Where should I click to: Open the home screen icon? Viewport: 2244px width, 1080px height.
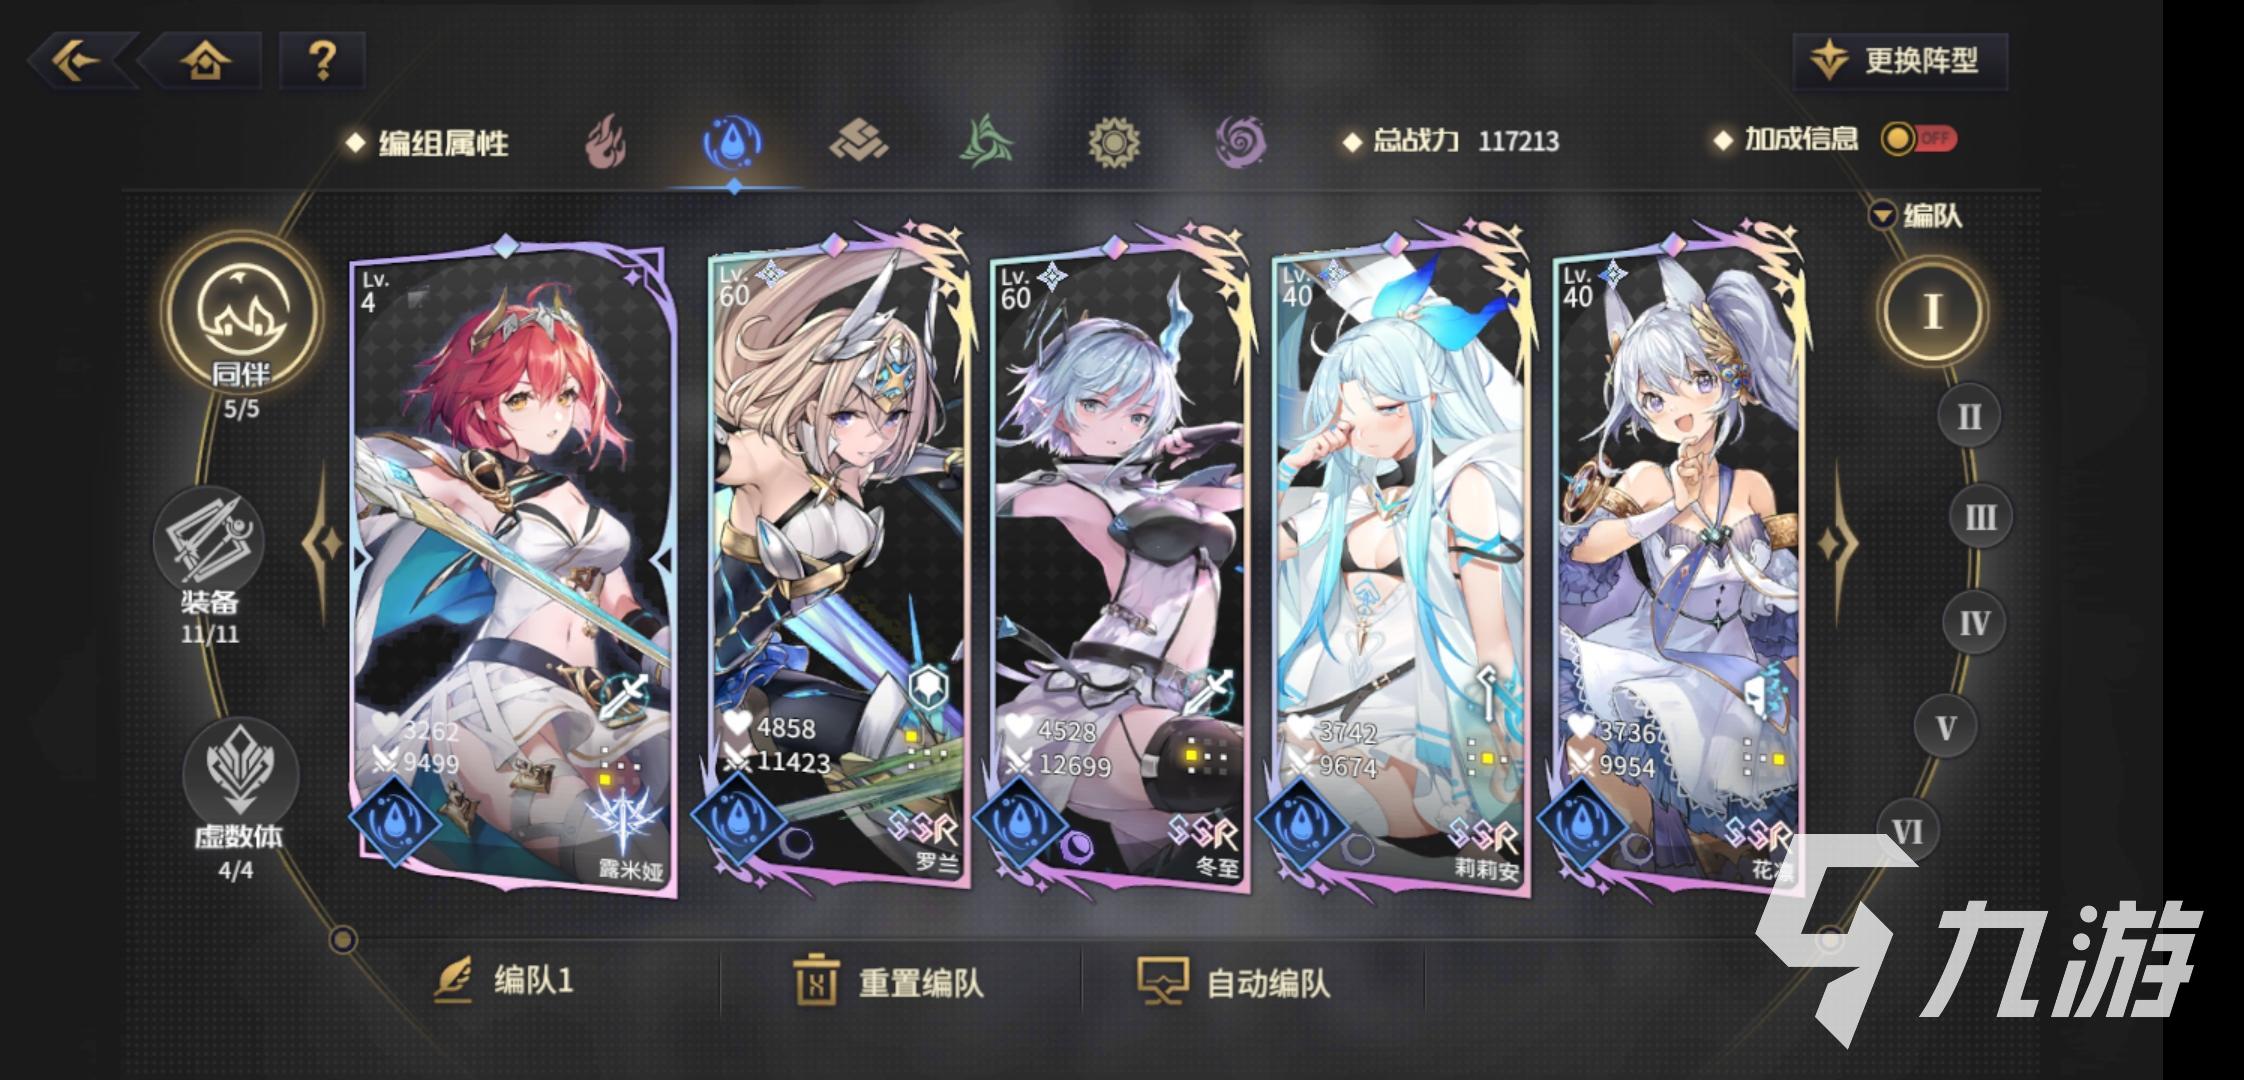(x=206, y=61)
